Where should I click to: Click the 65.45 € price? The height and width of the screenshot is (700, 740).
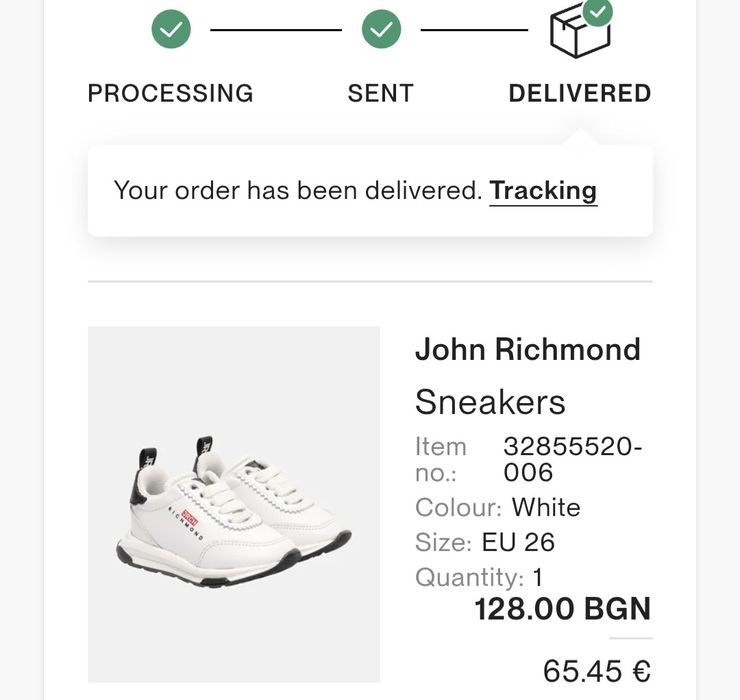[597, 669]
